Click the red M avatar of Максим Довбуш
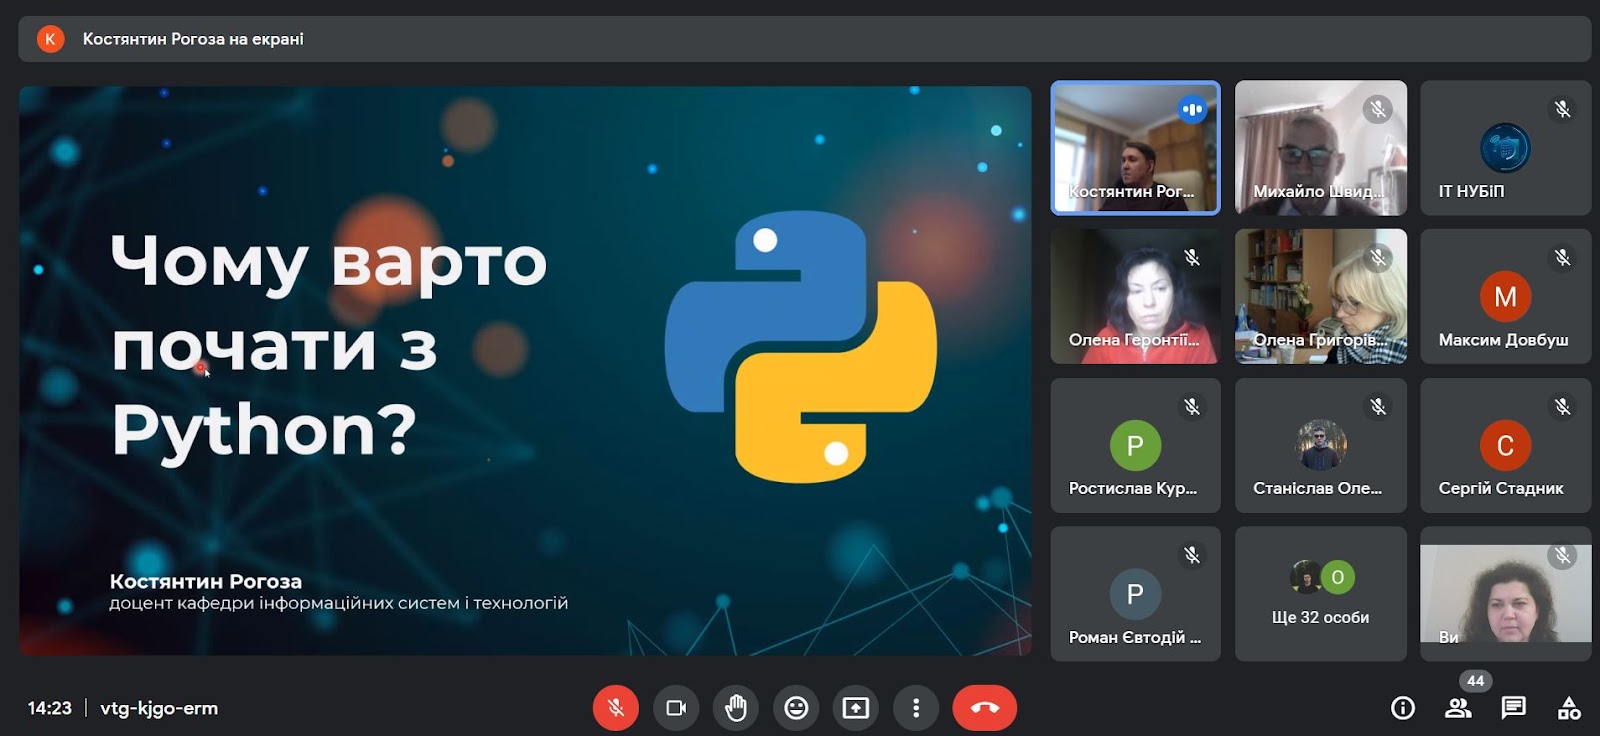Screen dimensions: 1600x736 point(1505,296)
